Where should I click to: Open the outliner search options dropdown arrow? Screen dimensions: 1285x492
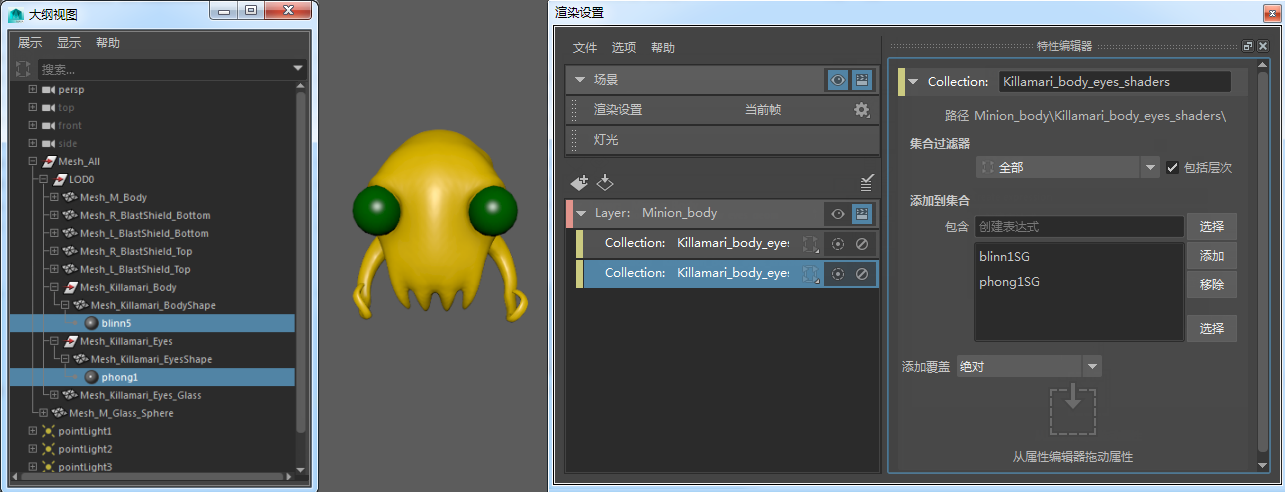point(299,69)
